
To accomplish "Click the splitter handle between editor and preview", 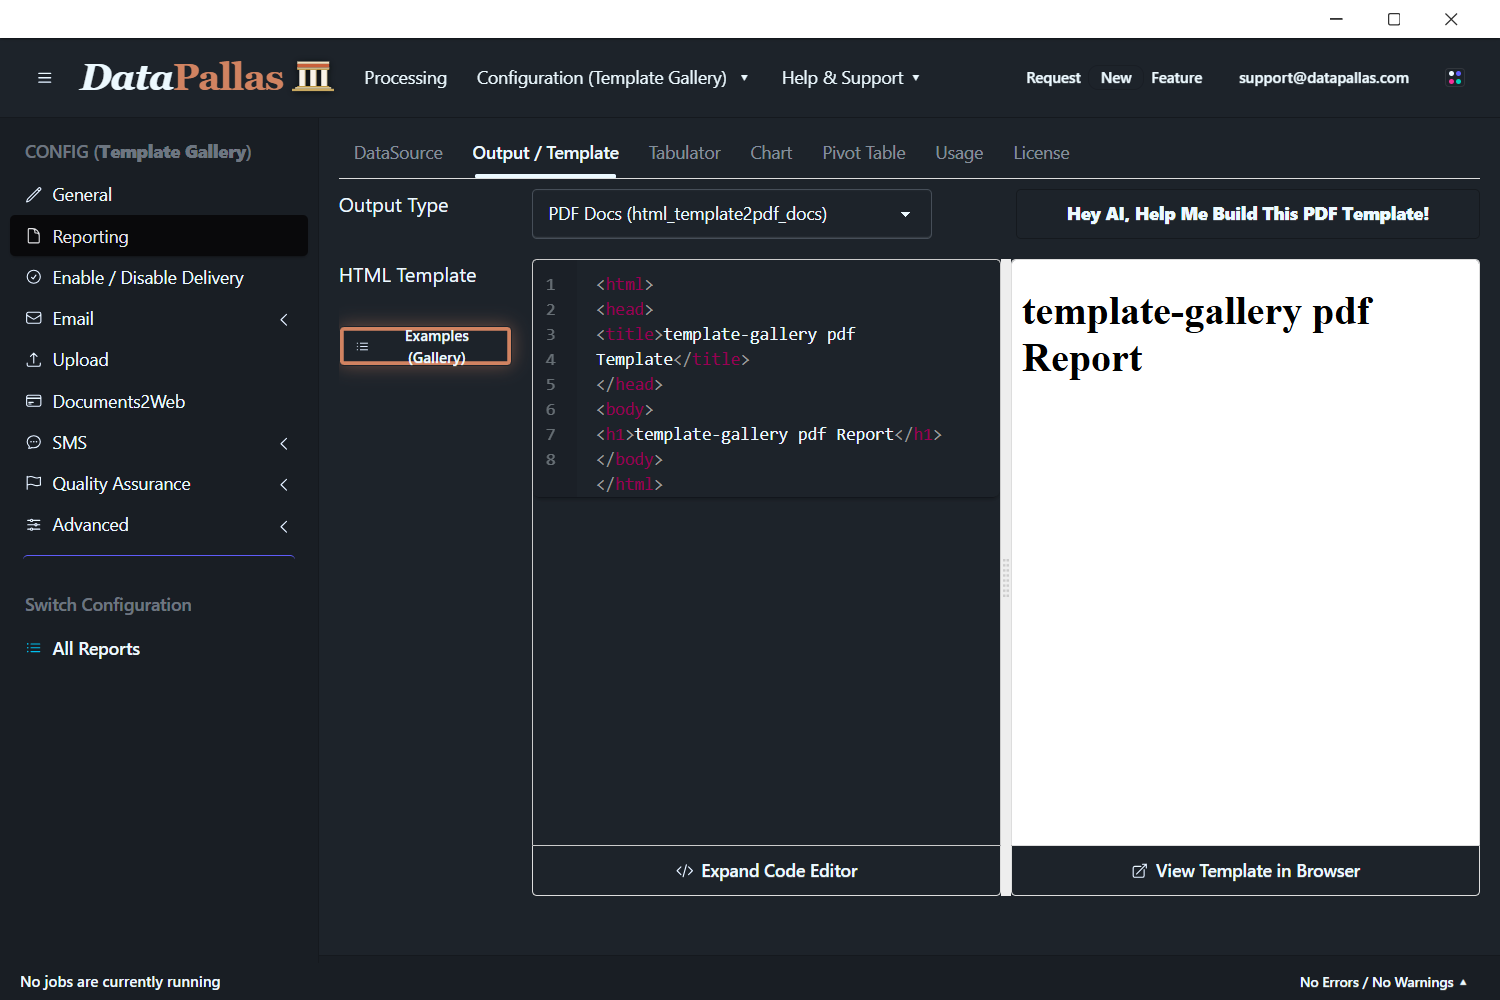I will click(1006, 578).
